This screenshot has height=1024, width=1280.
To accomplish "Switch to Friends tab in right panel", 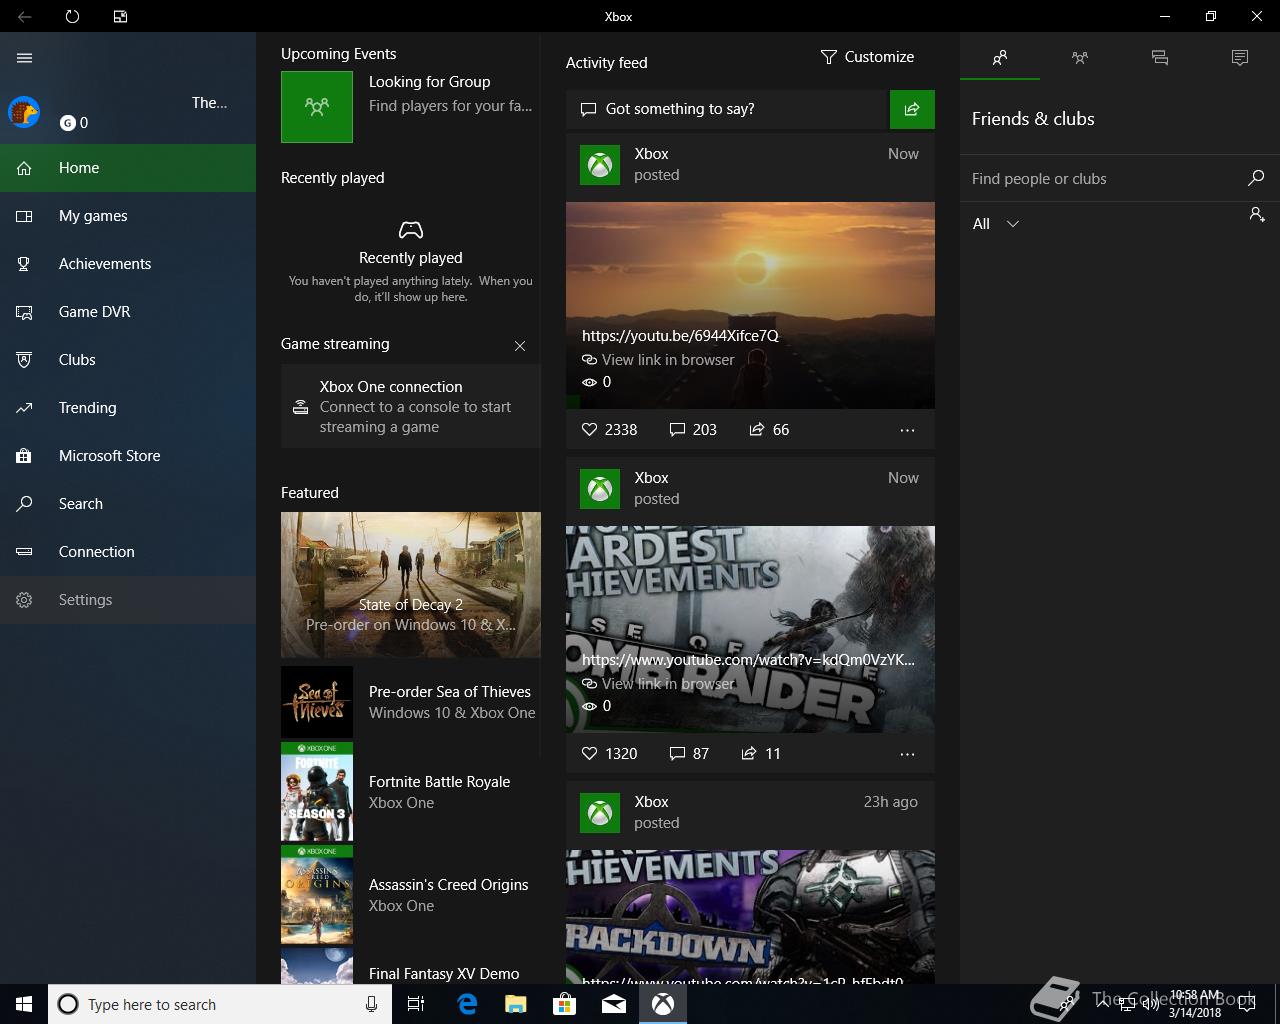I will click(1000, 58).
